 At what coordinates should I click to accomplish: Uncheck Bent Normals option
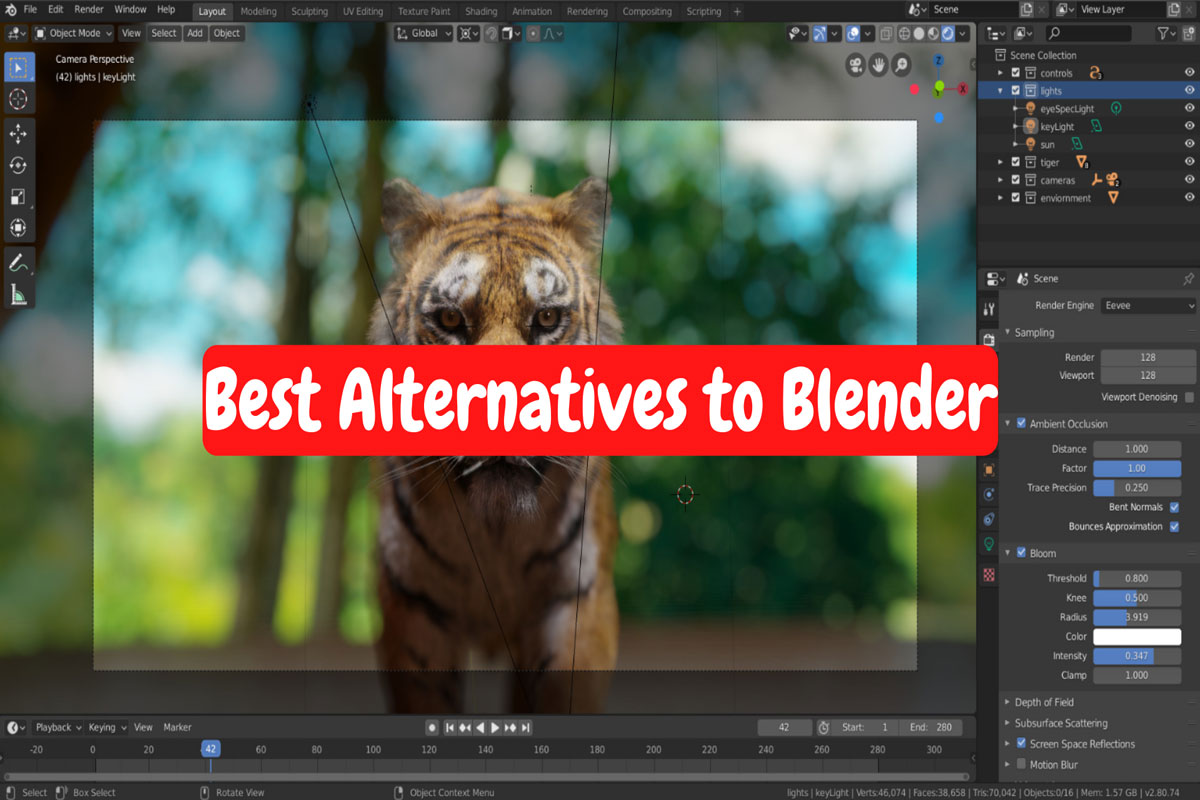pyautogui.click(x=1174, y=507)
